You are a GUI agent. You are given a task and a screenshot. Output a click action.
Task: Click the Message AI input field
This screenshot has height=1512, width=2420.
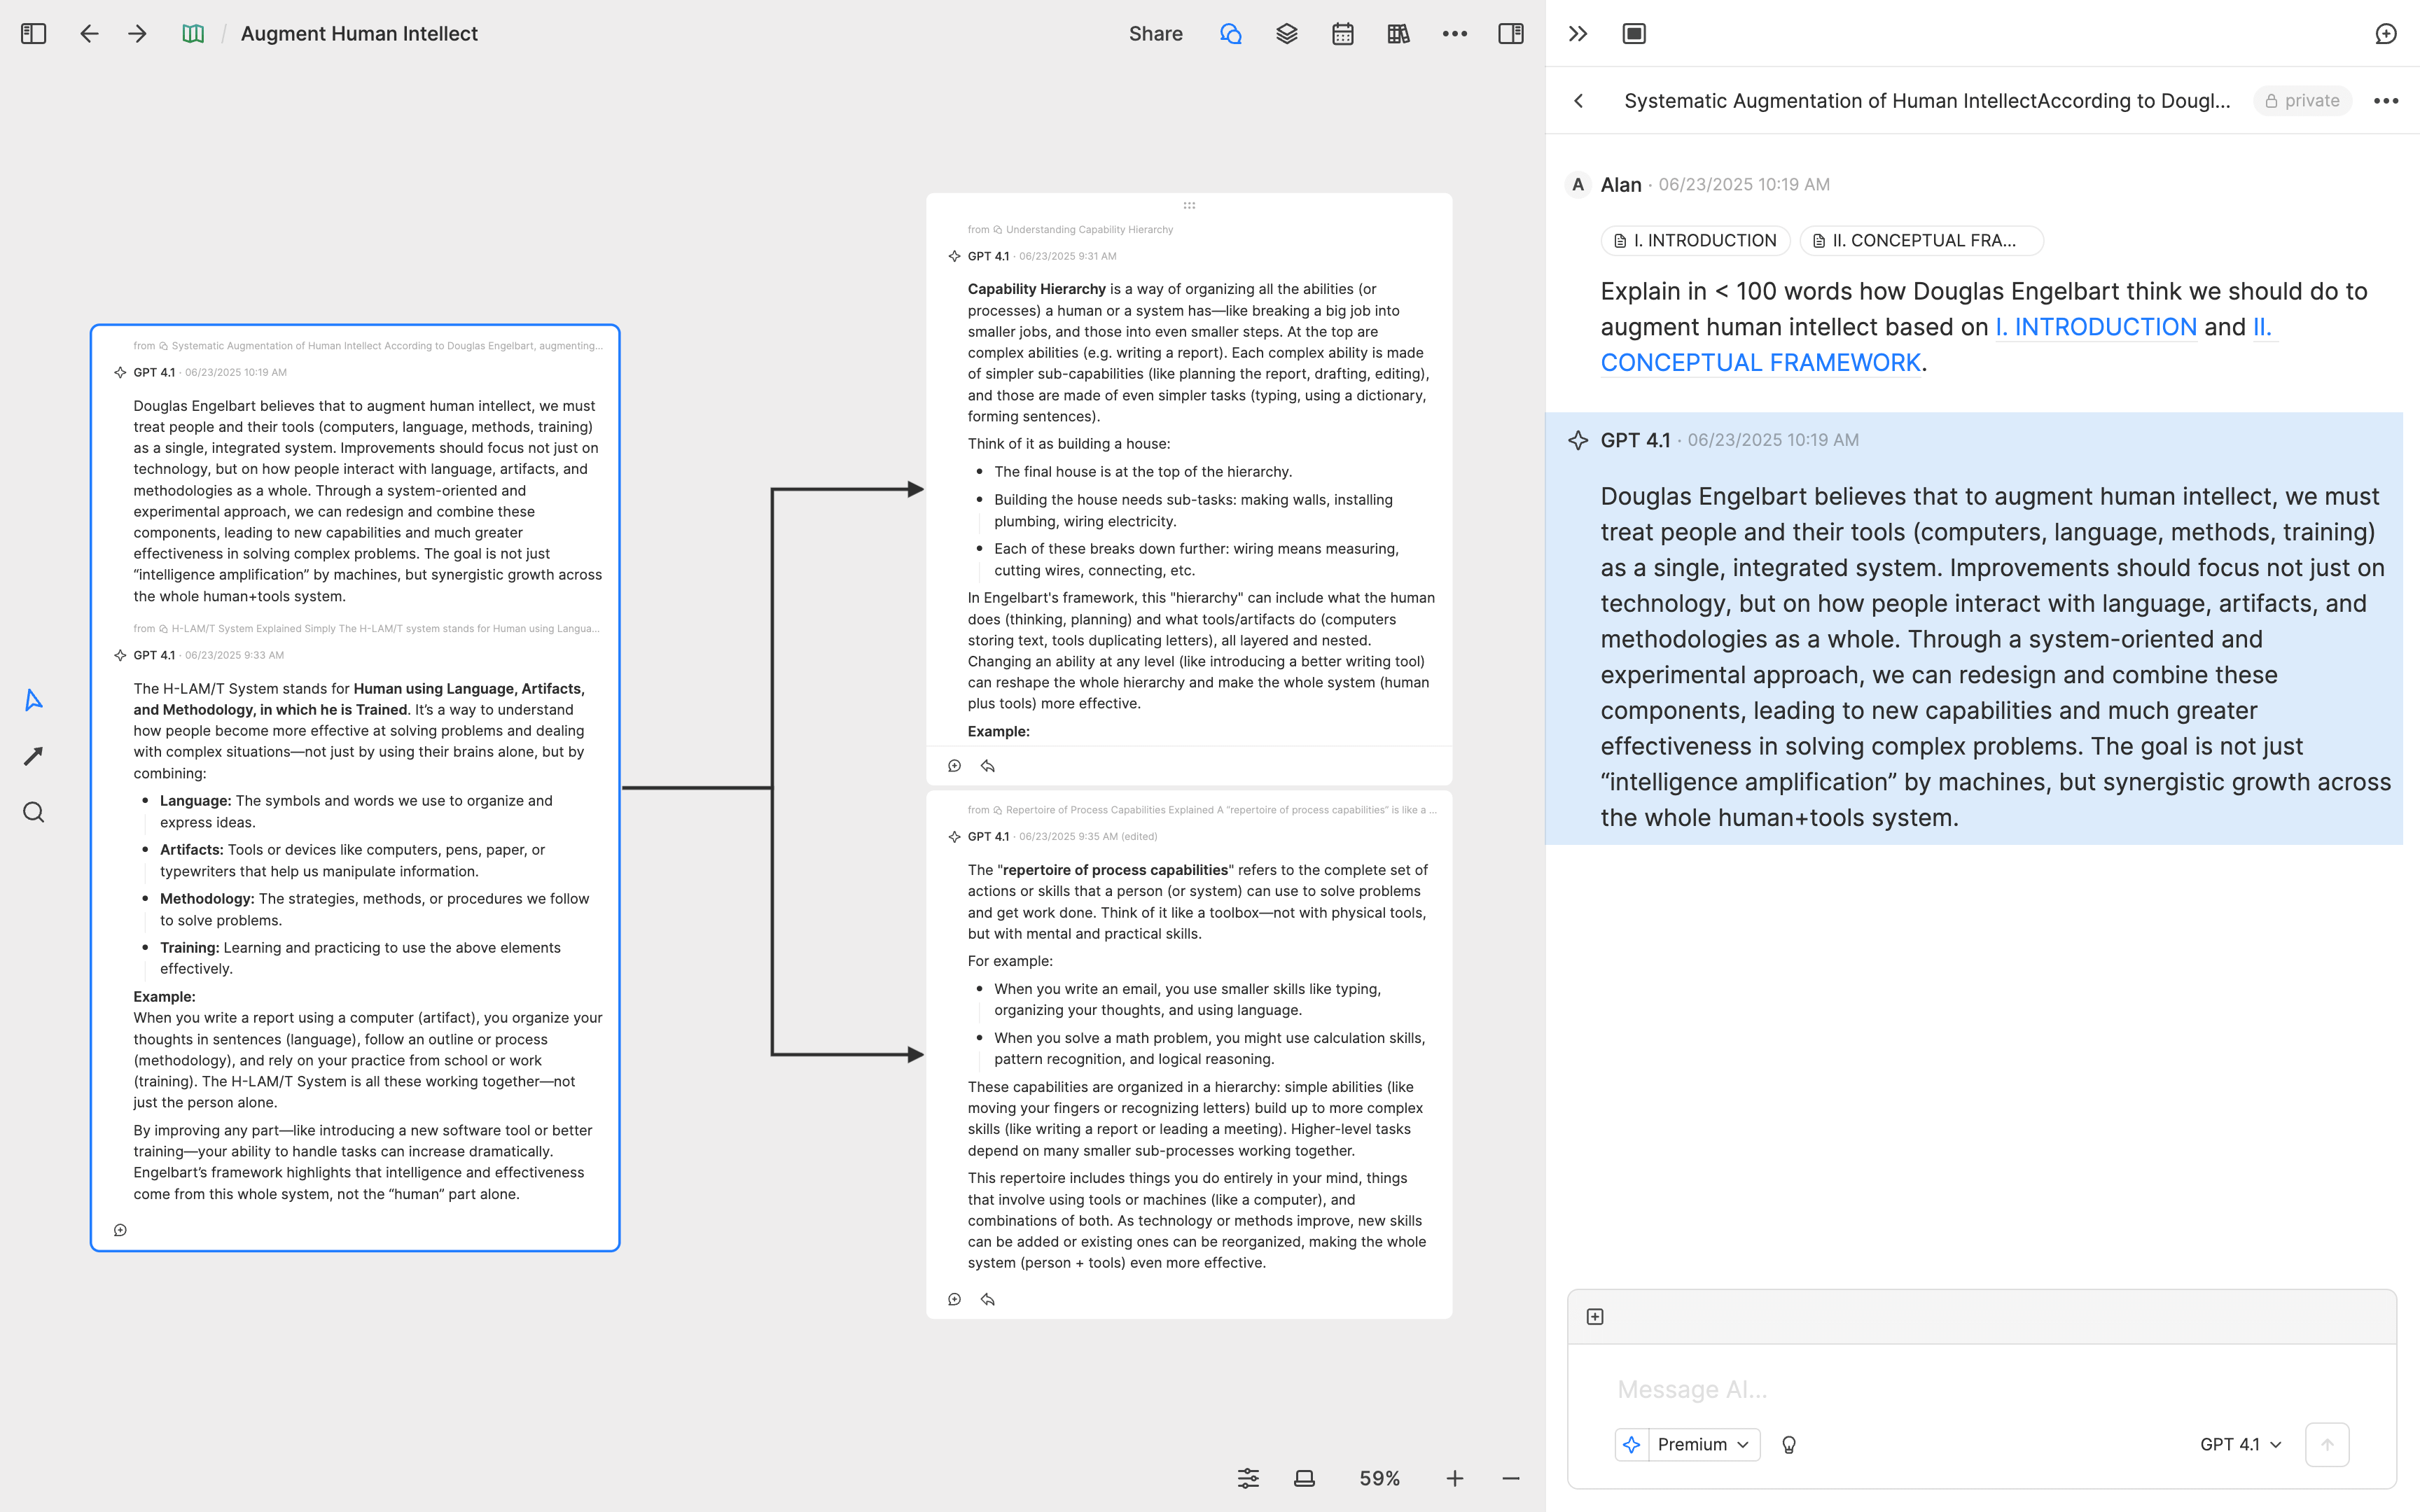click(x=1980, y=1389)
